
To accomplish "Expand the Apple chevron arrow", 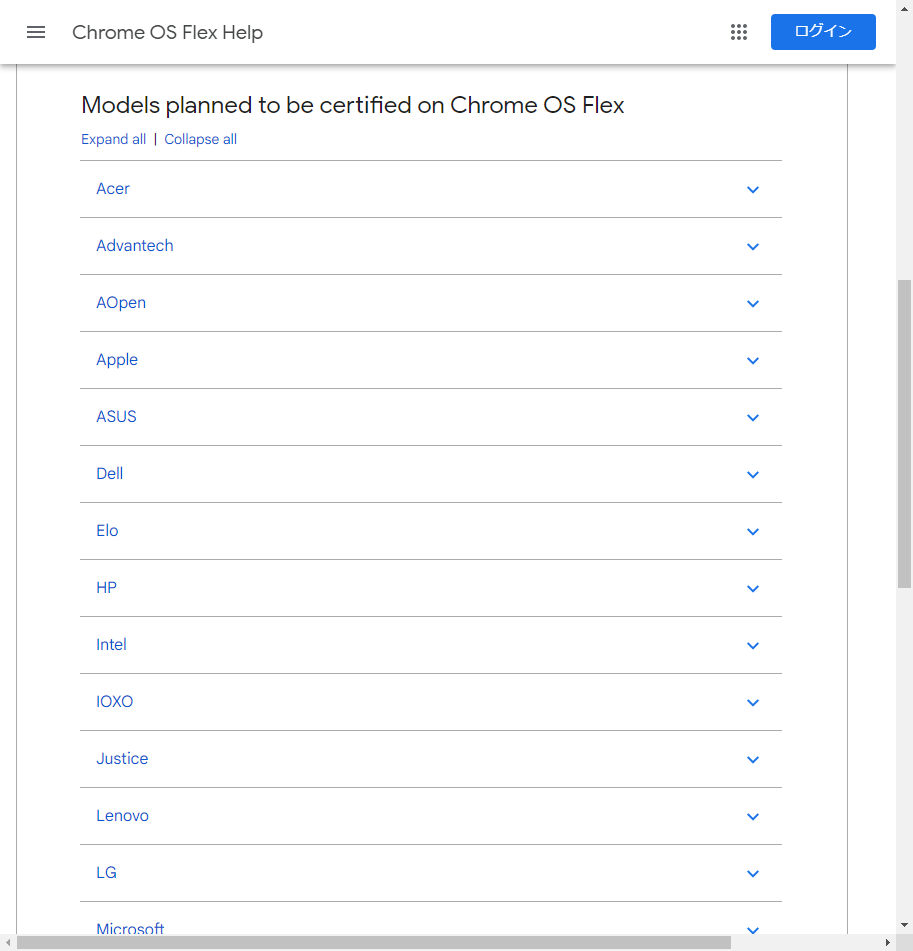I will coord(752,361).
